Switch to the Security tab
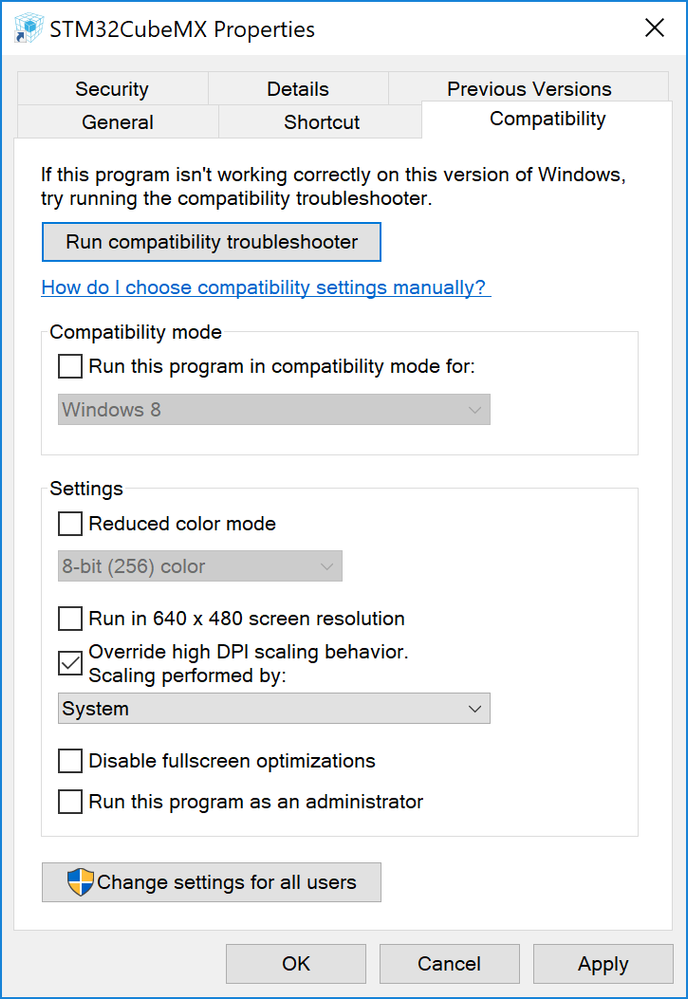Image resolution: width=688 pixels, height=999 pixels. 112,89
